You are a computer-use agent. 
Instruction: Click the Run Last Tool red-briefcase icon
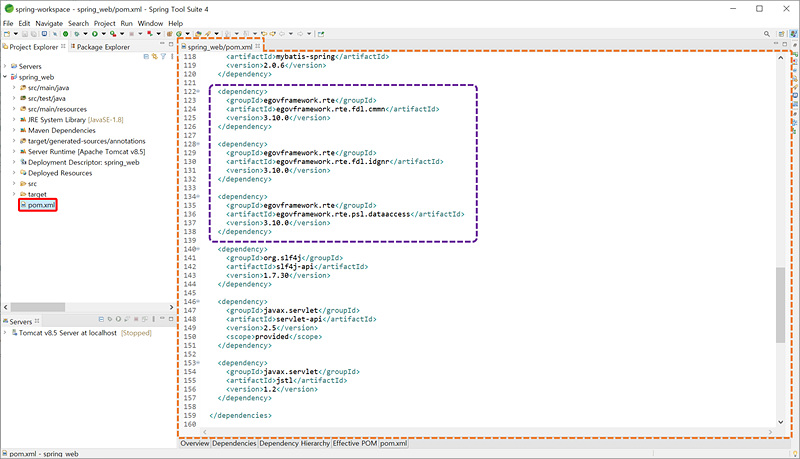coord(113,34)
